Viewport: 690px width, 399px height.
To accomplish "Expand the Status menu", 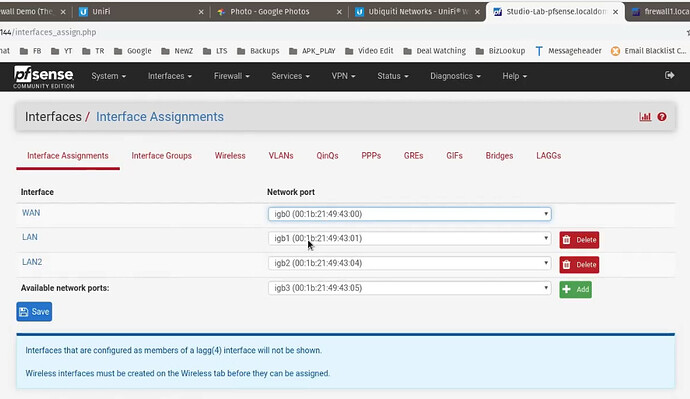I will coord(393,76).
